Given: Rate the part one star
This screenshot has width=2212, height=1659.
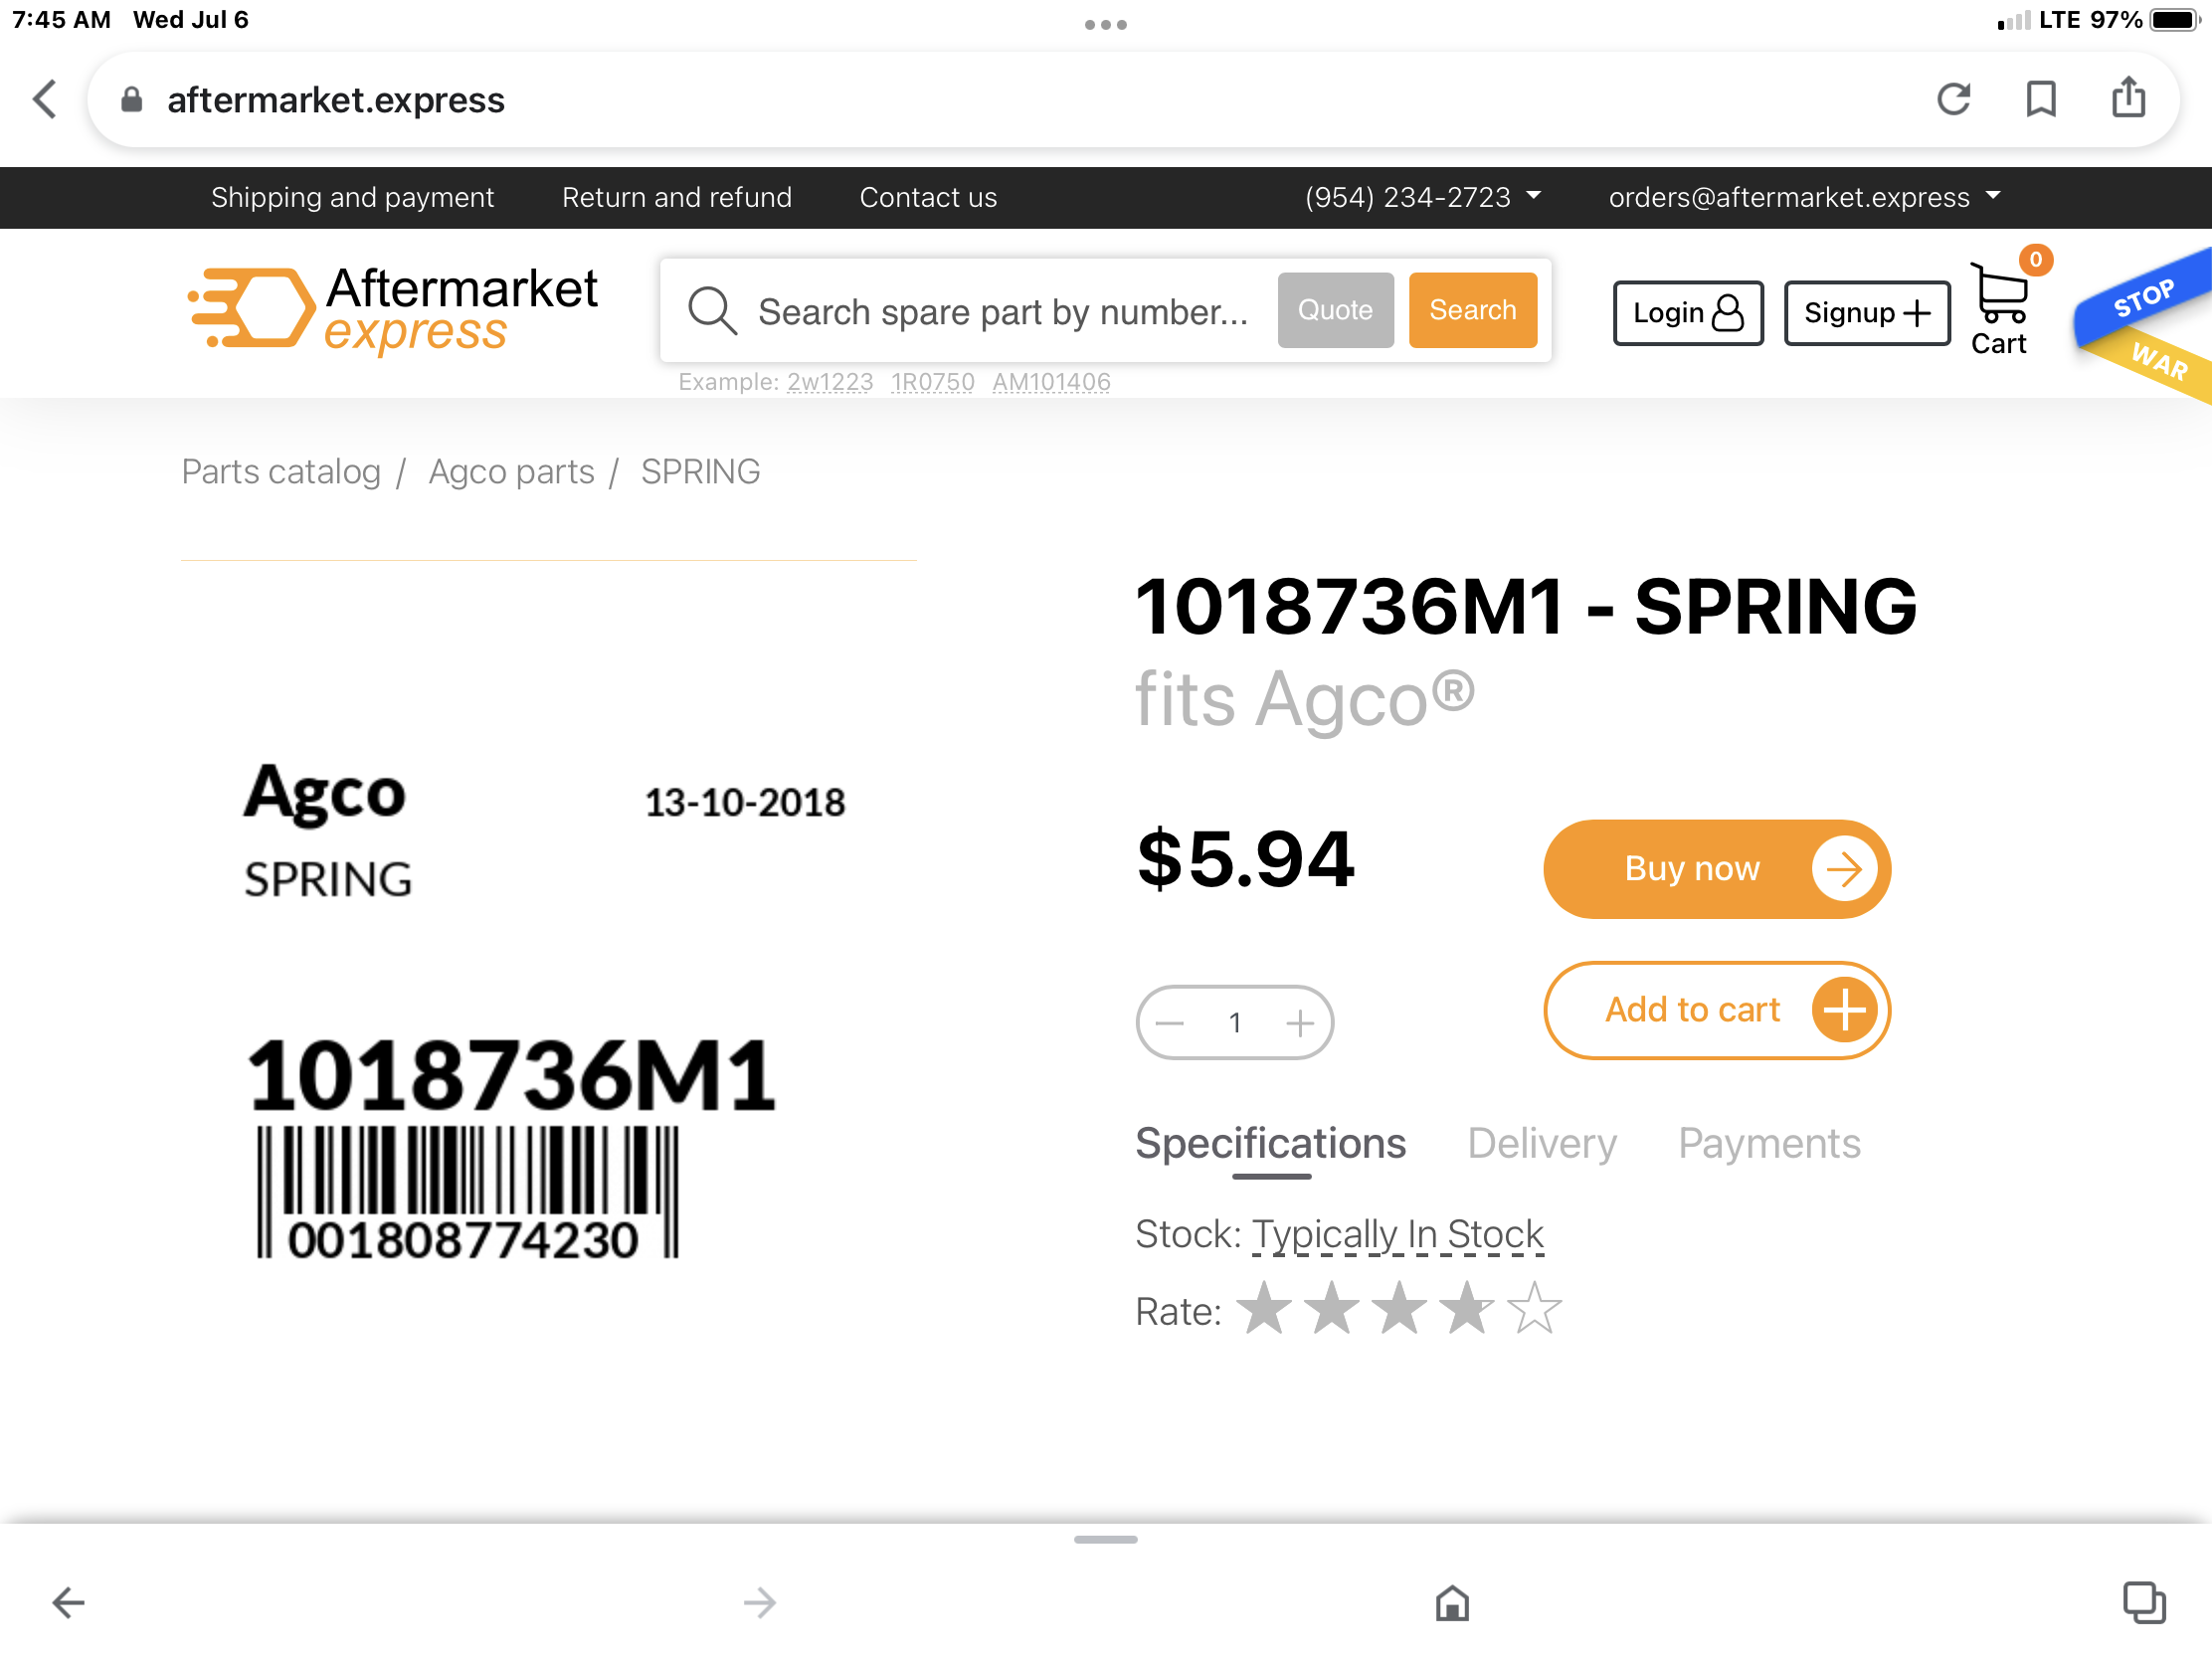Looking at the screenshot, I should (1264, 1309).
